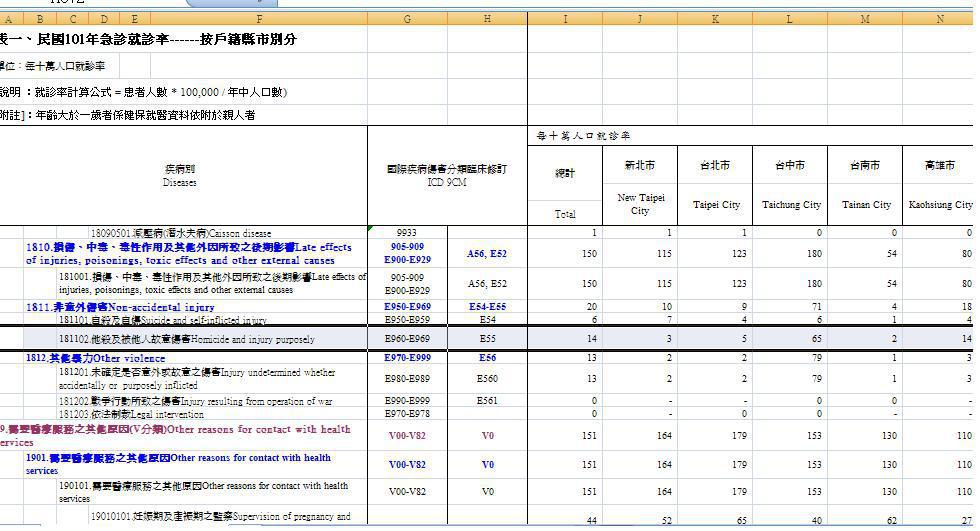Click the 190101 Other reasons sub-row label
Viewport: 980px width, 531px height.
point(203,492)
